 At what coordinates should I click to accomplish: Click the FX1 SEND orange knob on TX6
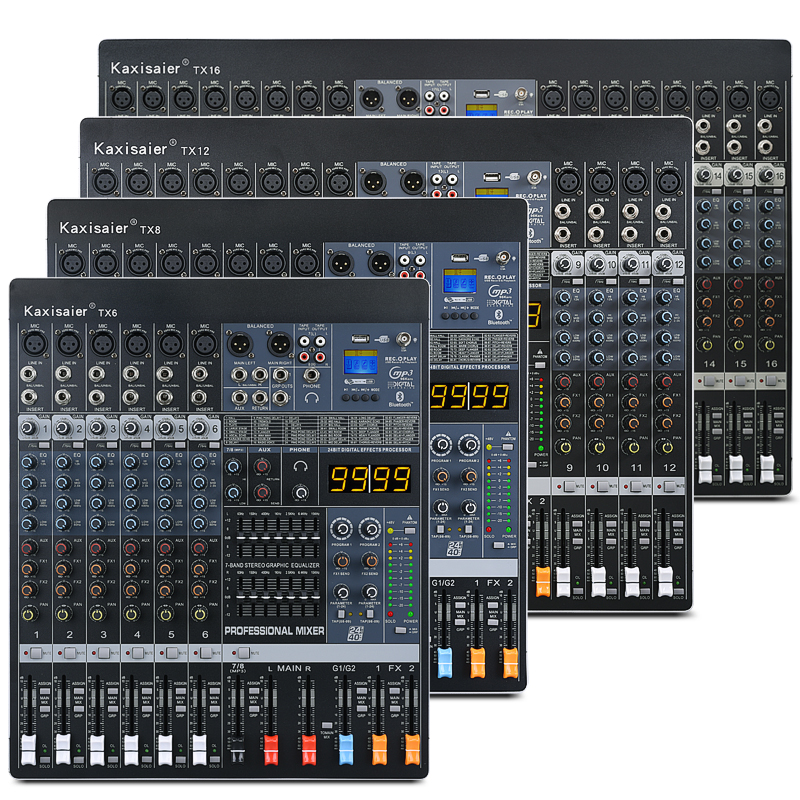[x=341, y=561]
